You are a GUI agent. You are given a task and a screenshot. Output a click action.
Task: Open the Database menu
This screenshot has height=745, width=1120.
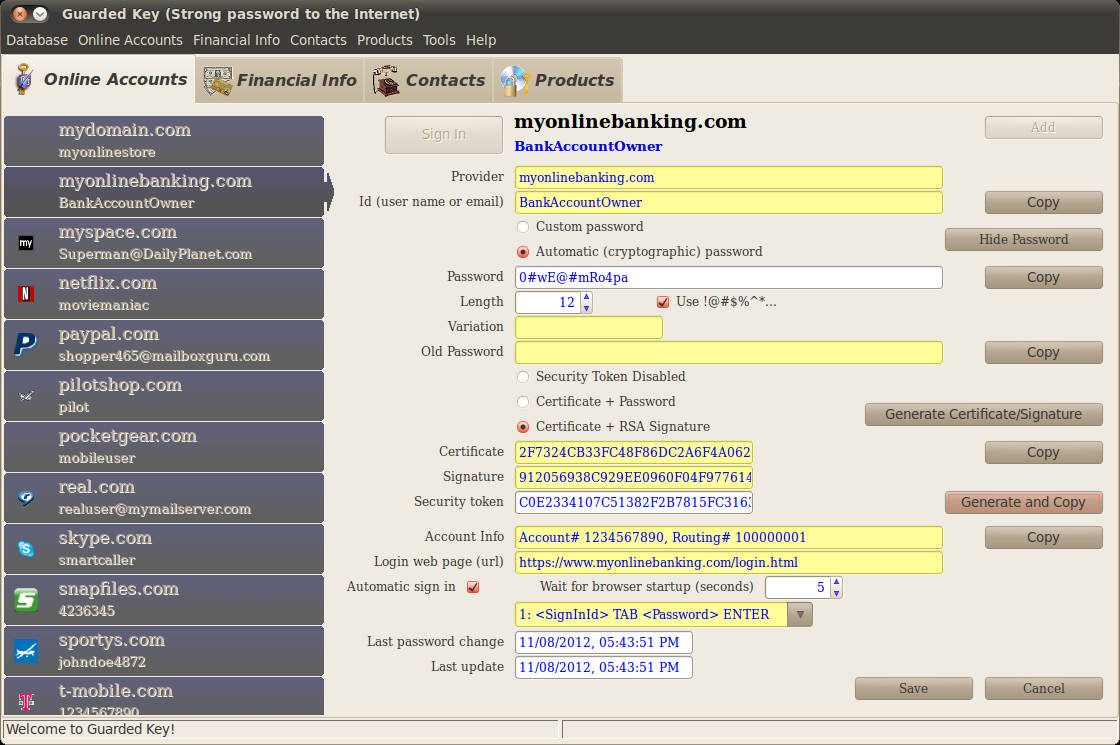tap(37, 40)
